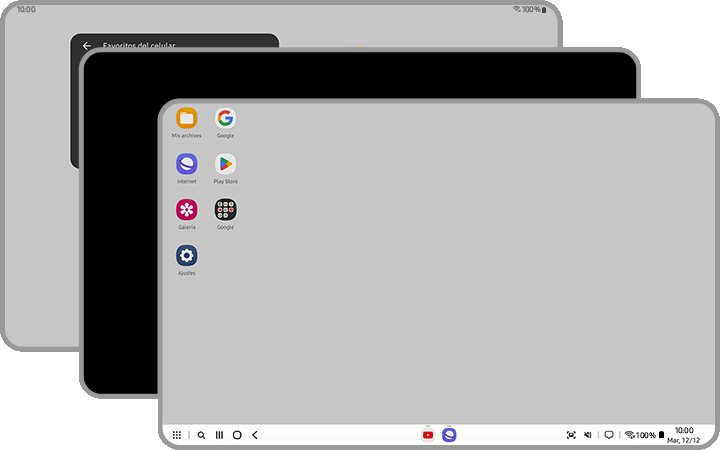The image size is (720, 450).
Task: Open the Play Store app
Action: click(x=225, y=165)
